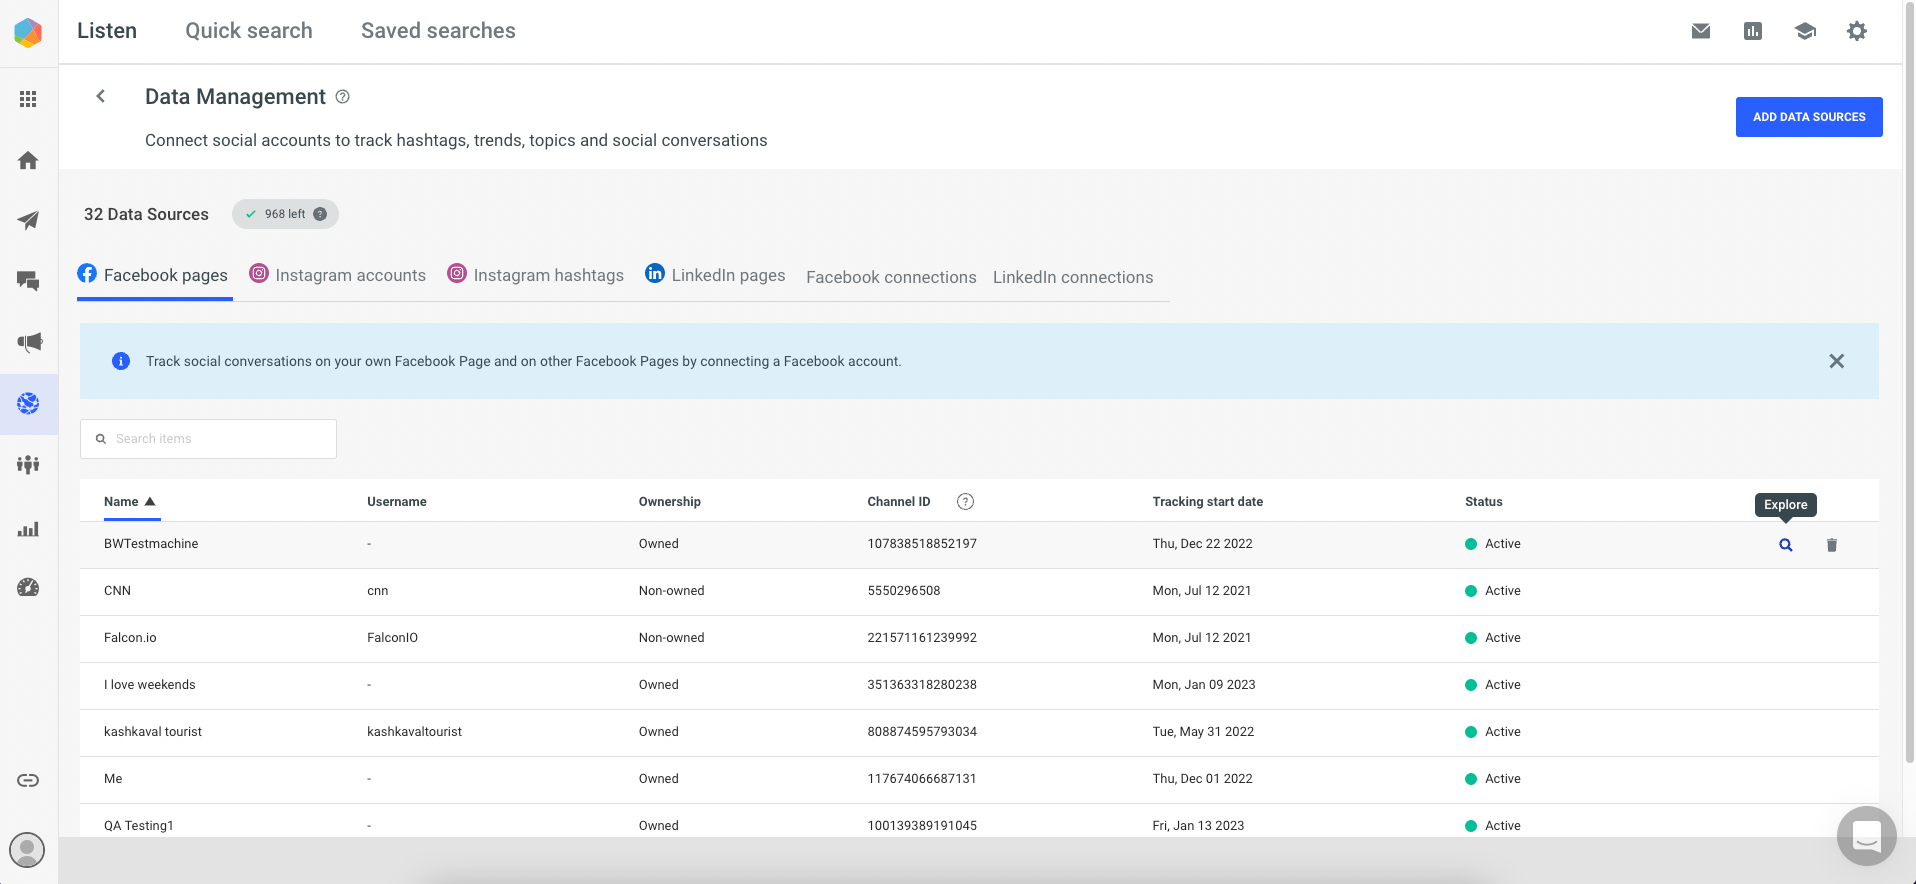Click channel ID 107838518852197

point(922,544)
